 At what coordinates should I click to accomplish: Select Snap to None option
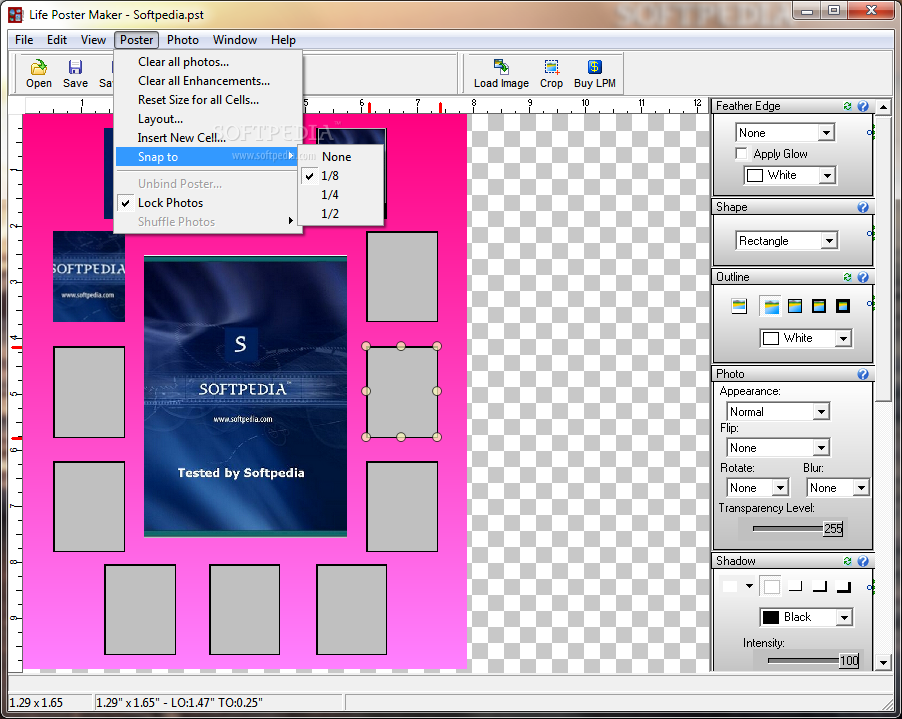337,156
